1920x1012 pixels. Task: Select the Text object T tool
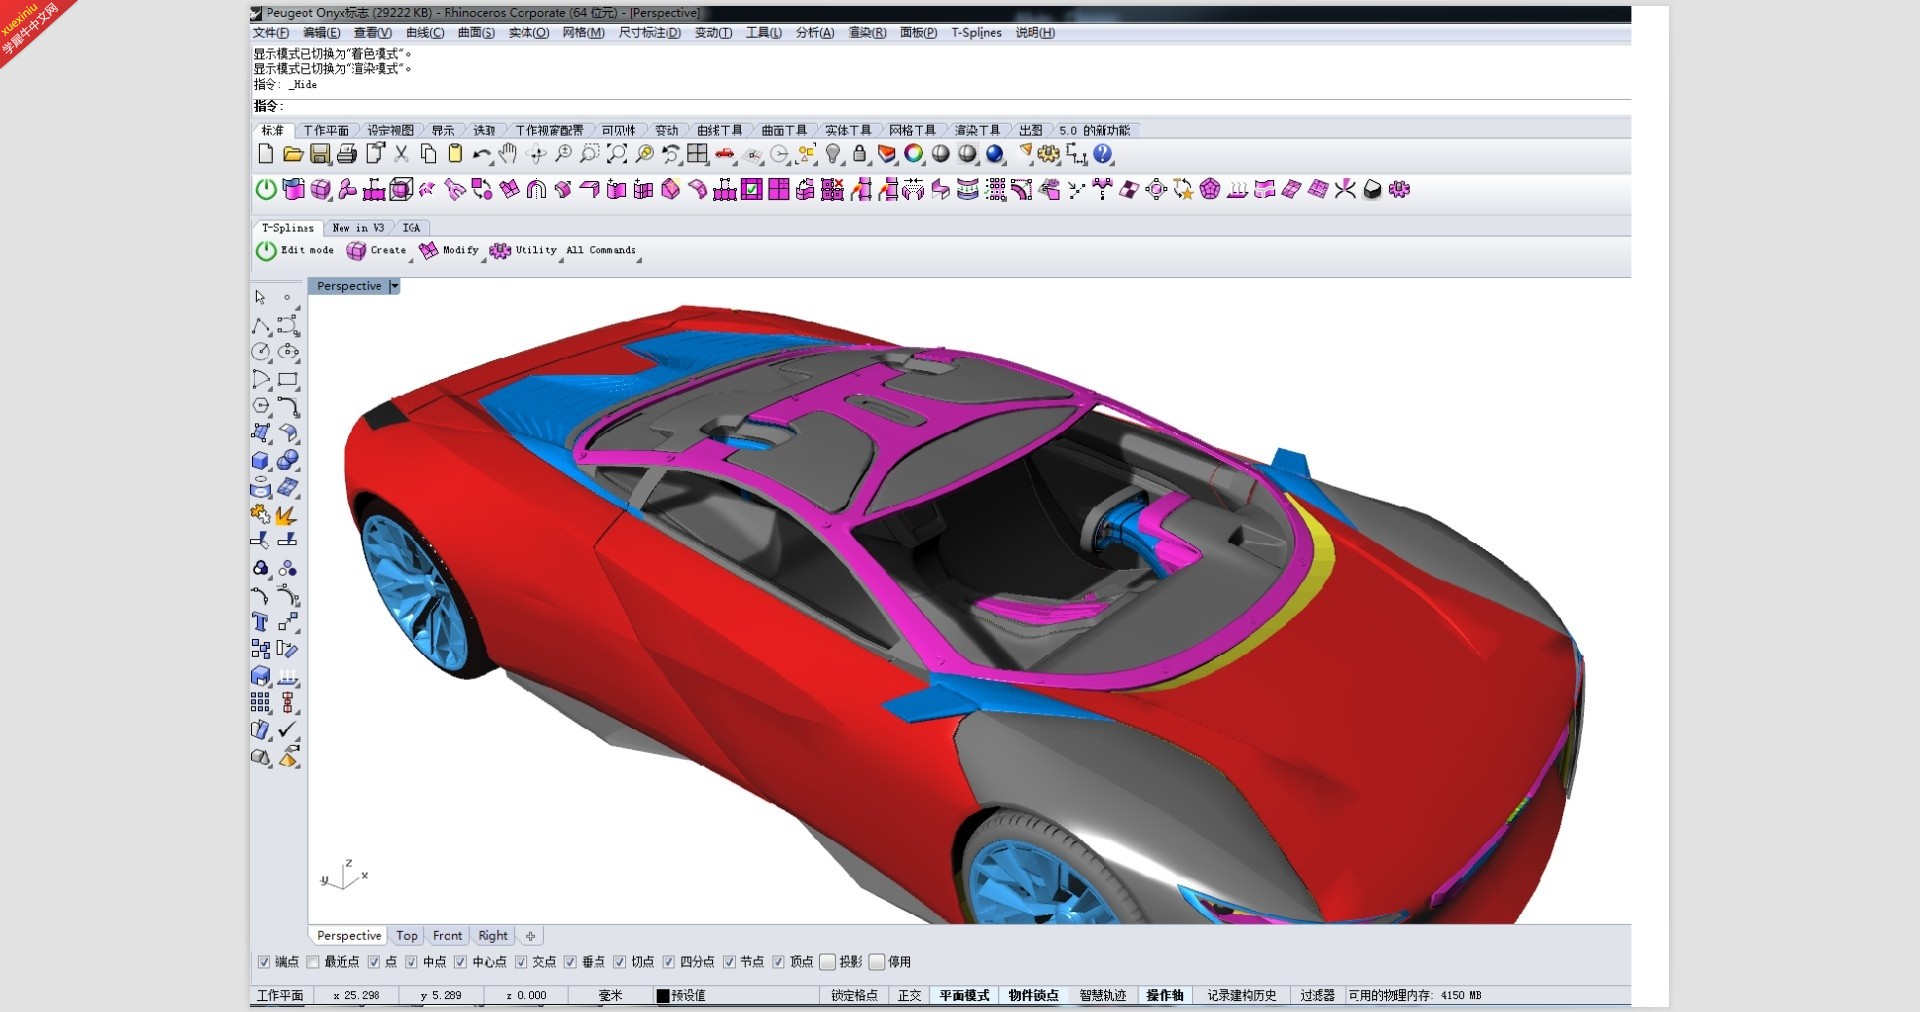(x=260, y=622)
